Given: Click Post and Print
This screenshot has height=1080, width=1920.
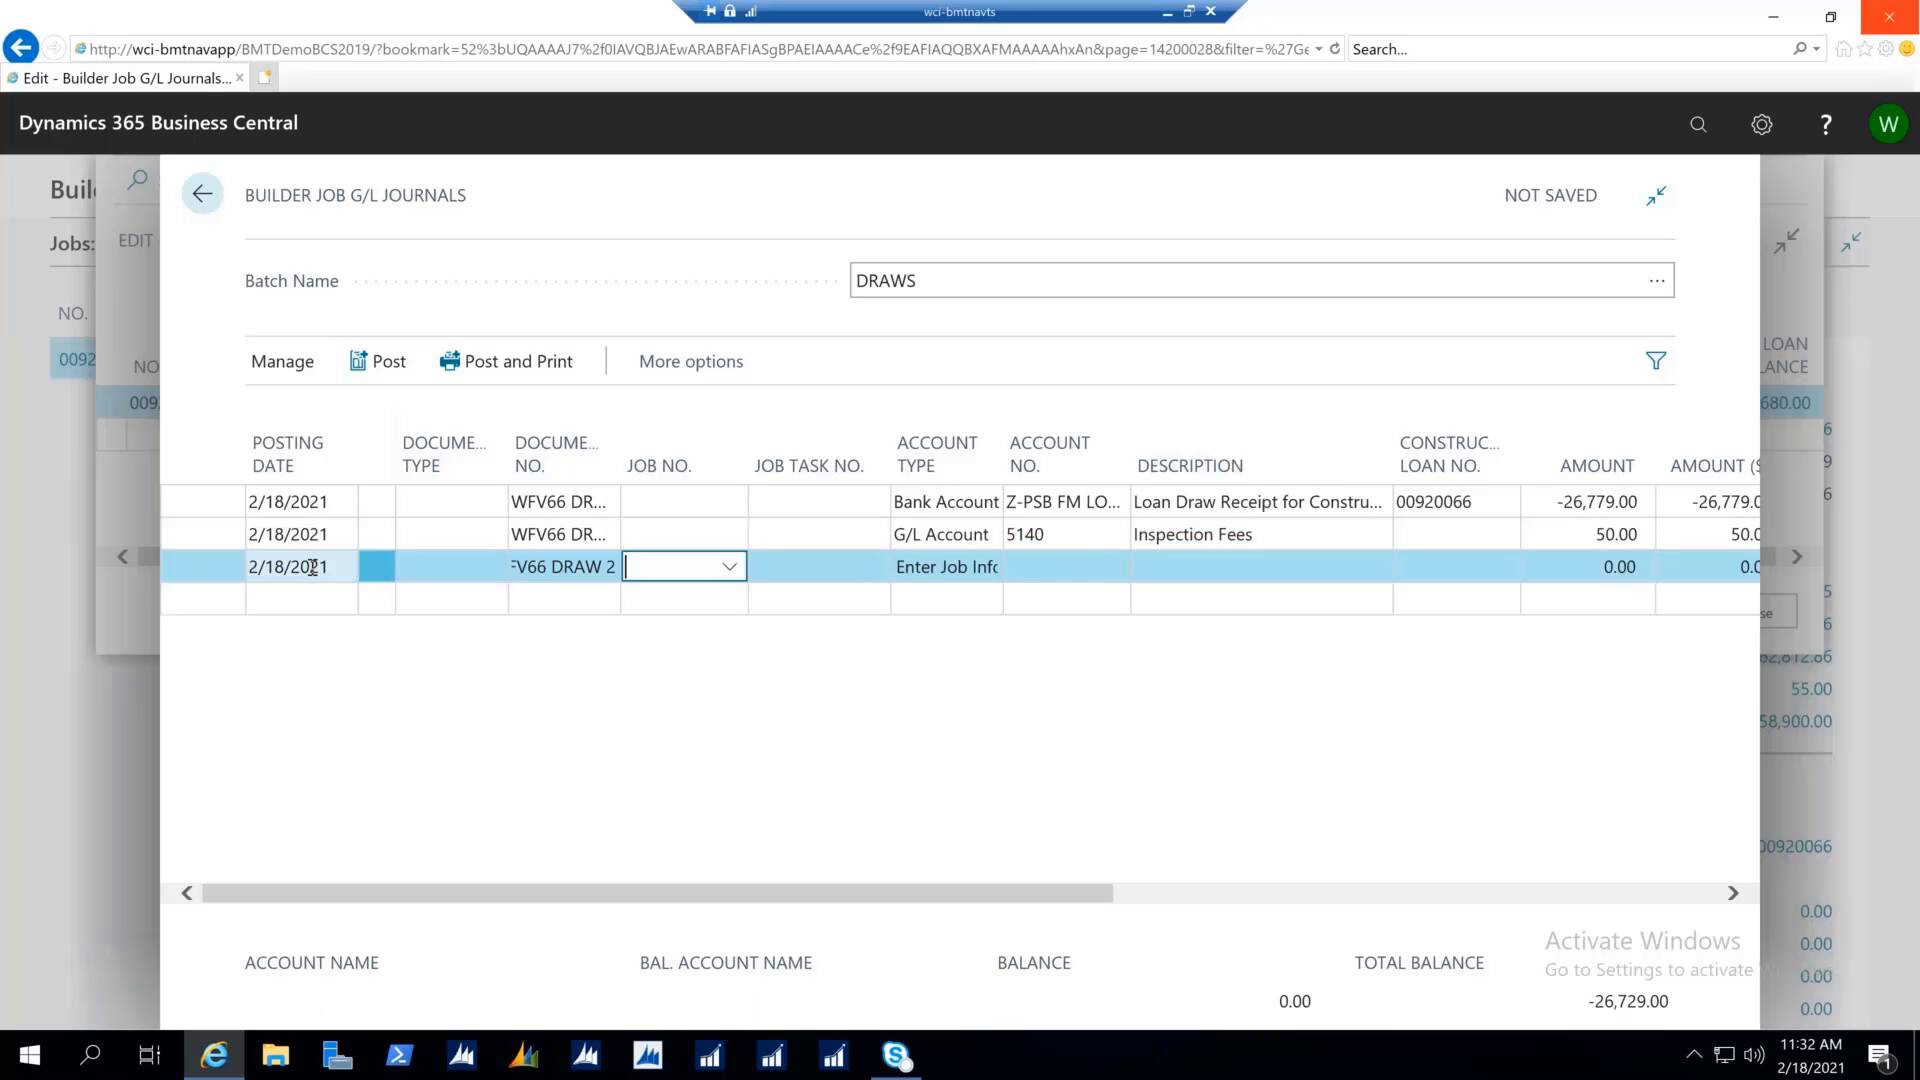Looking at the screenshot, I should [x=506, y=361].
